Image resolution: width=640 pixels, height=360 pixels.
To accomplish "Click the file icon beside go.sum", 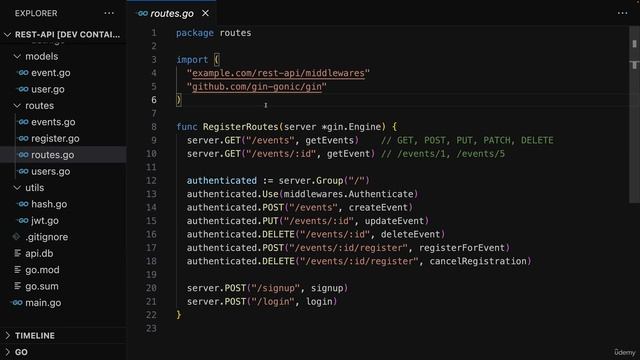I will [17, 286].
